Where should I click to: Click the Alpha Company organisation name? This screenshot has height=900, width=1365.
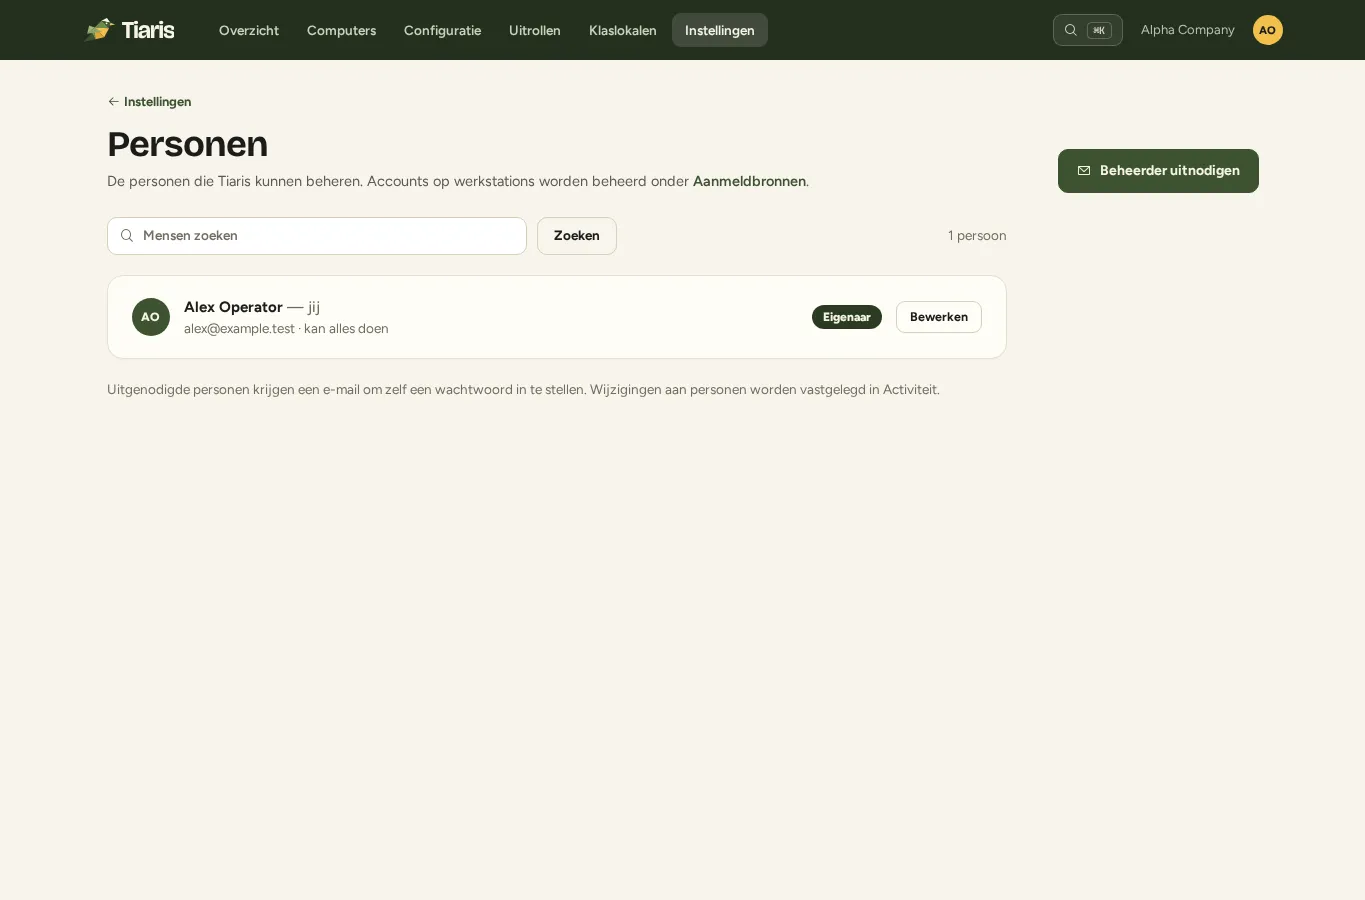click(x=1188, y=30)
